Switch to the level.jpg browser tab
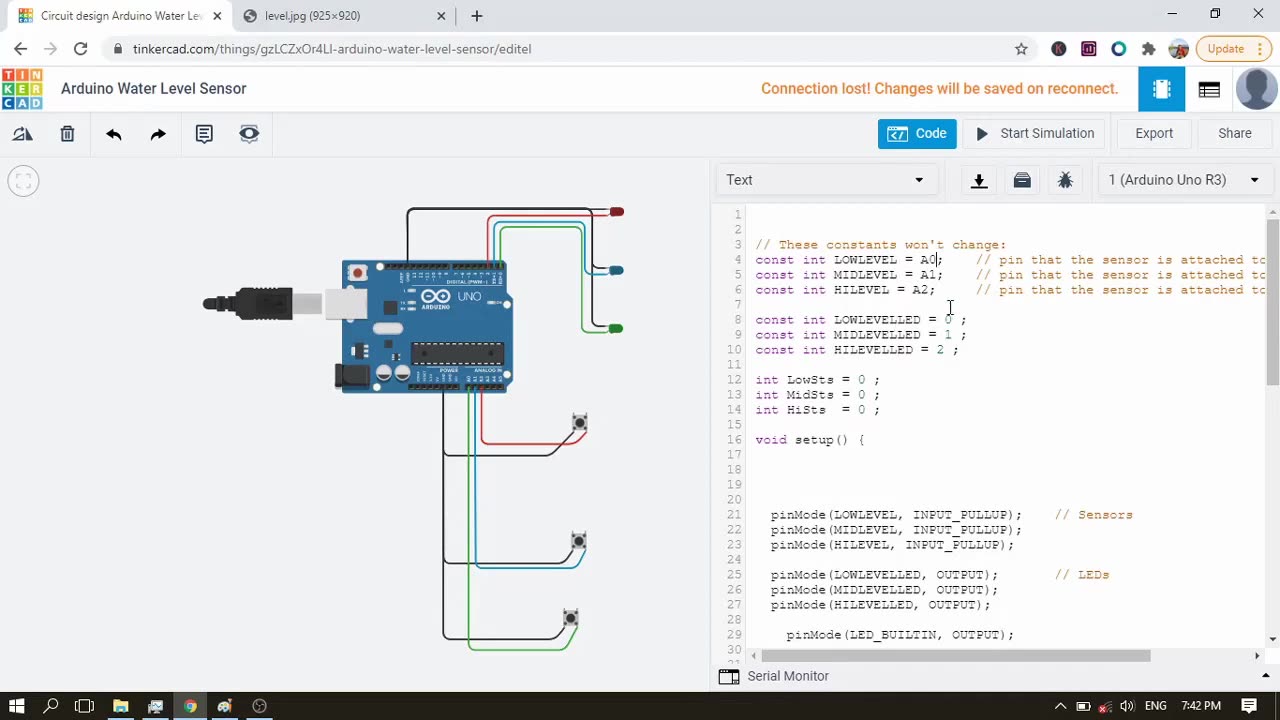 313,16
